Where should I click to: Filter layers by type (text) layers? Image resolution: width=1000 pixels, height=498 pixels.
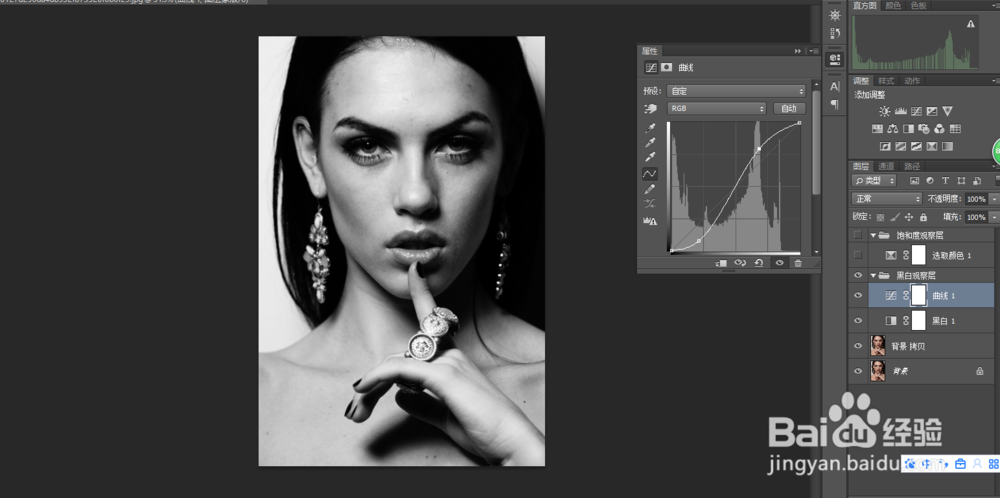pos(945,181)
